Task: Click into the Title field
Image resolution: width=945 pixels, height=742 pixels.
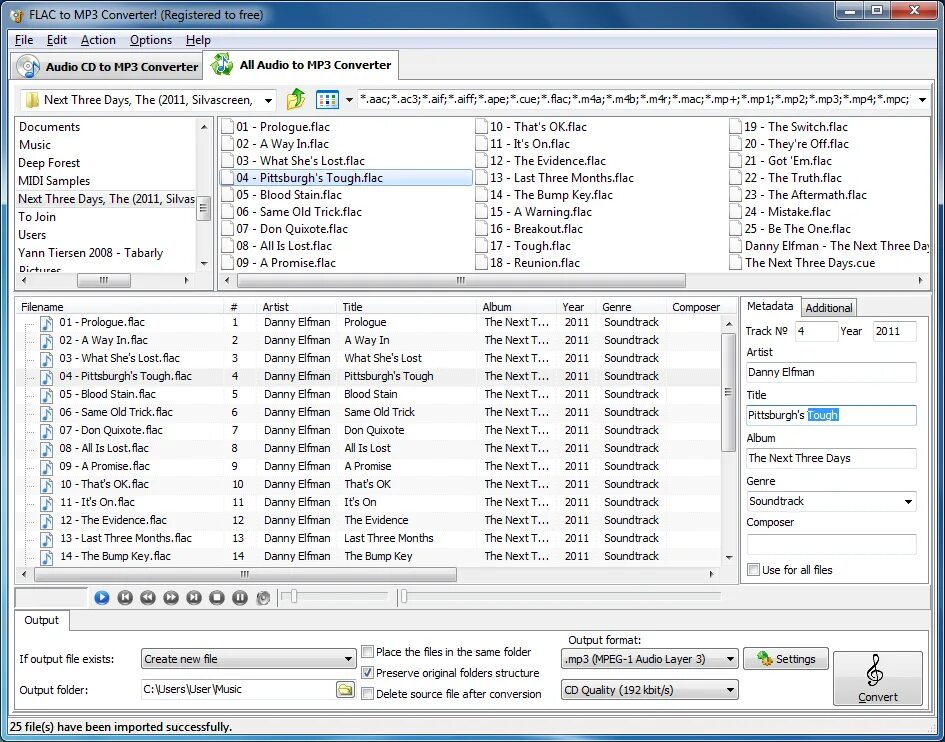Action: point(831,415)
